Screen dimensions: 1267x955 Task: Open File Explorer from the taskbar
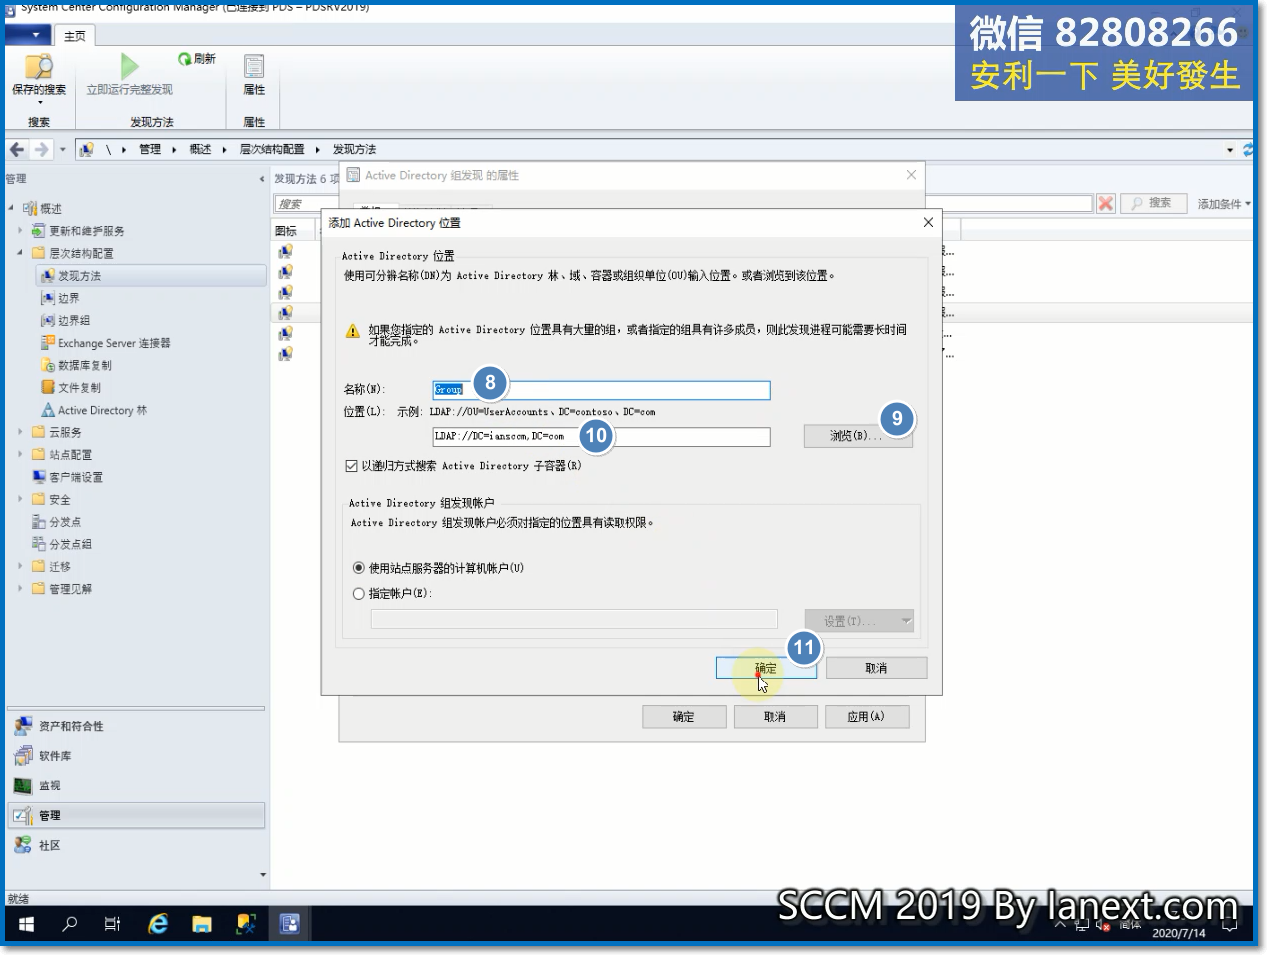202,924
